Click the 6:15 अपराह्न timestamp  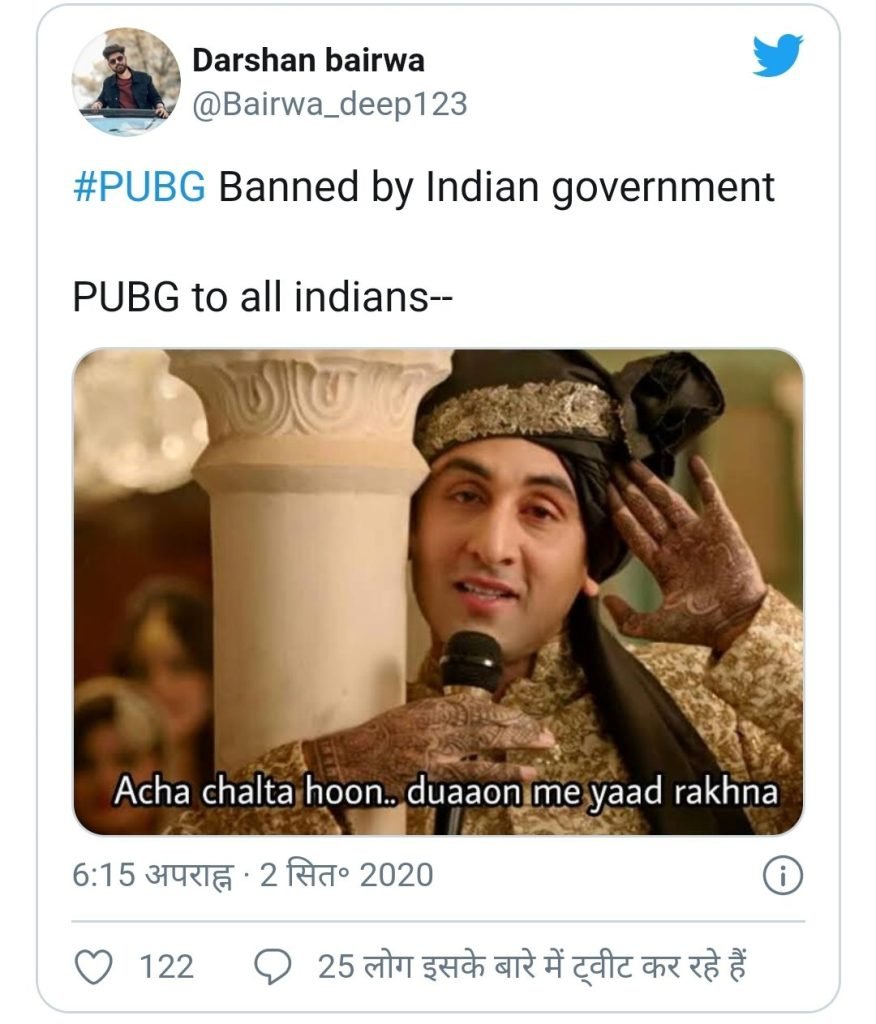[152, 875]
